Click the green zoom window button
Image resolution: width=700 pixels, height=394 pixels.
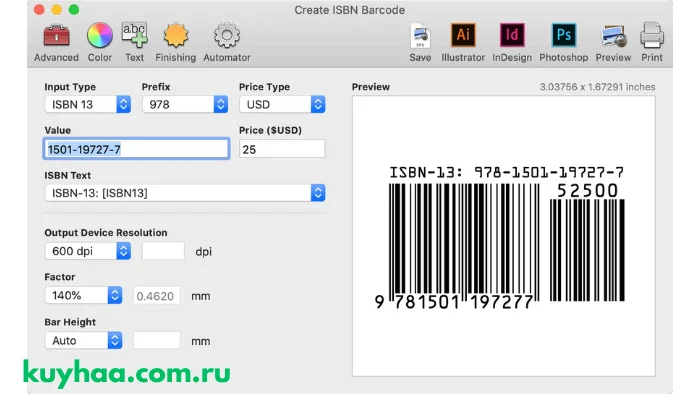coord(74,10)
